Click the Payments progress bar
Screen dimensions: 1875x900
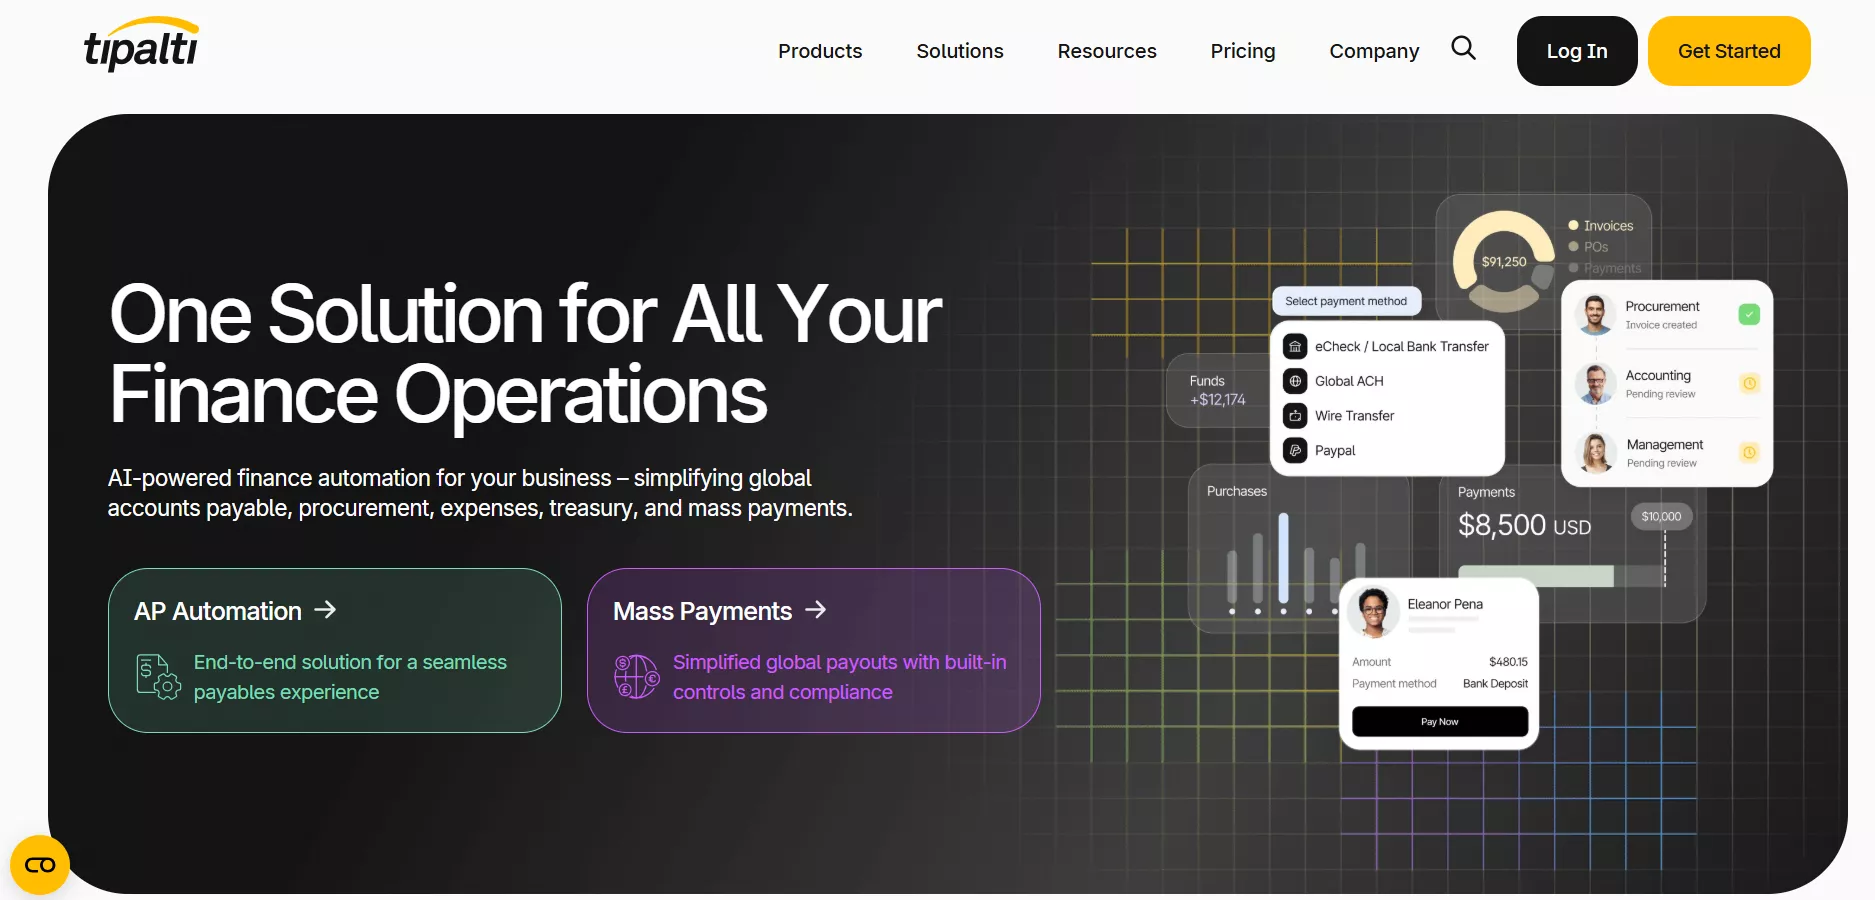pos(1560,576)
